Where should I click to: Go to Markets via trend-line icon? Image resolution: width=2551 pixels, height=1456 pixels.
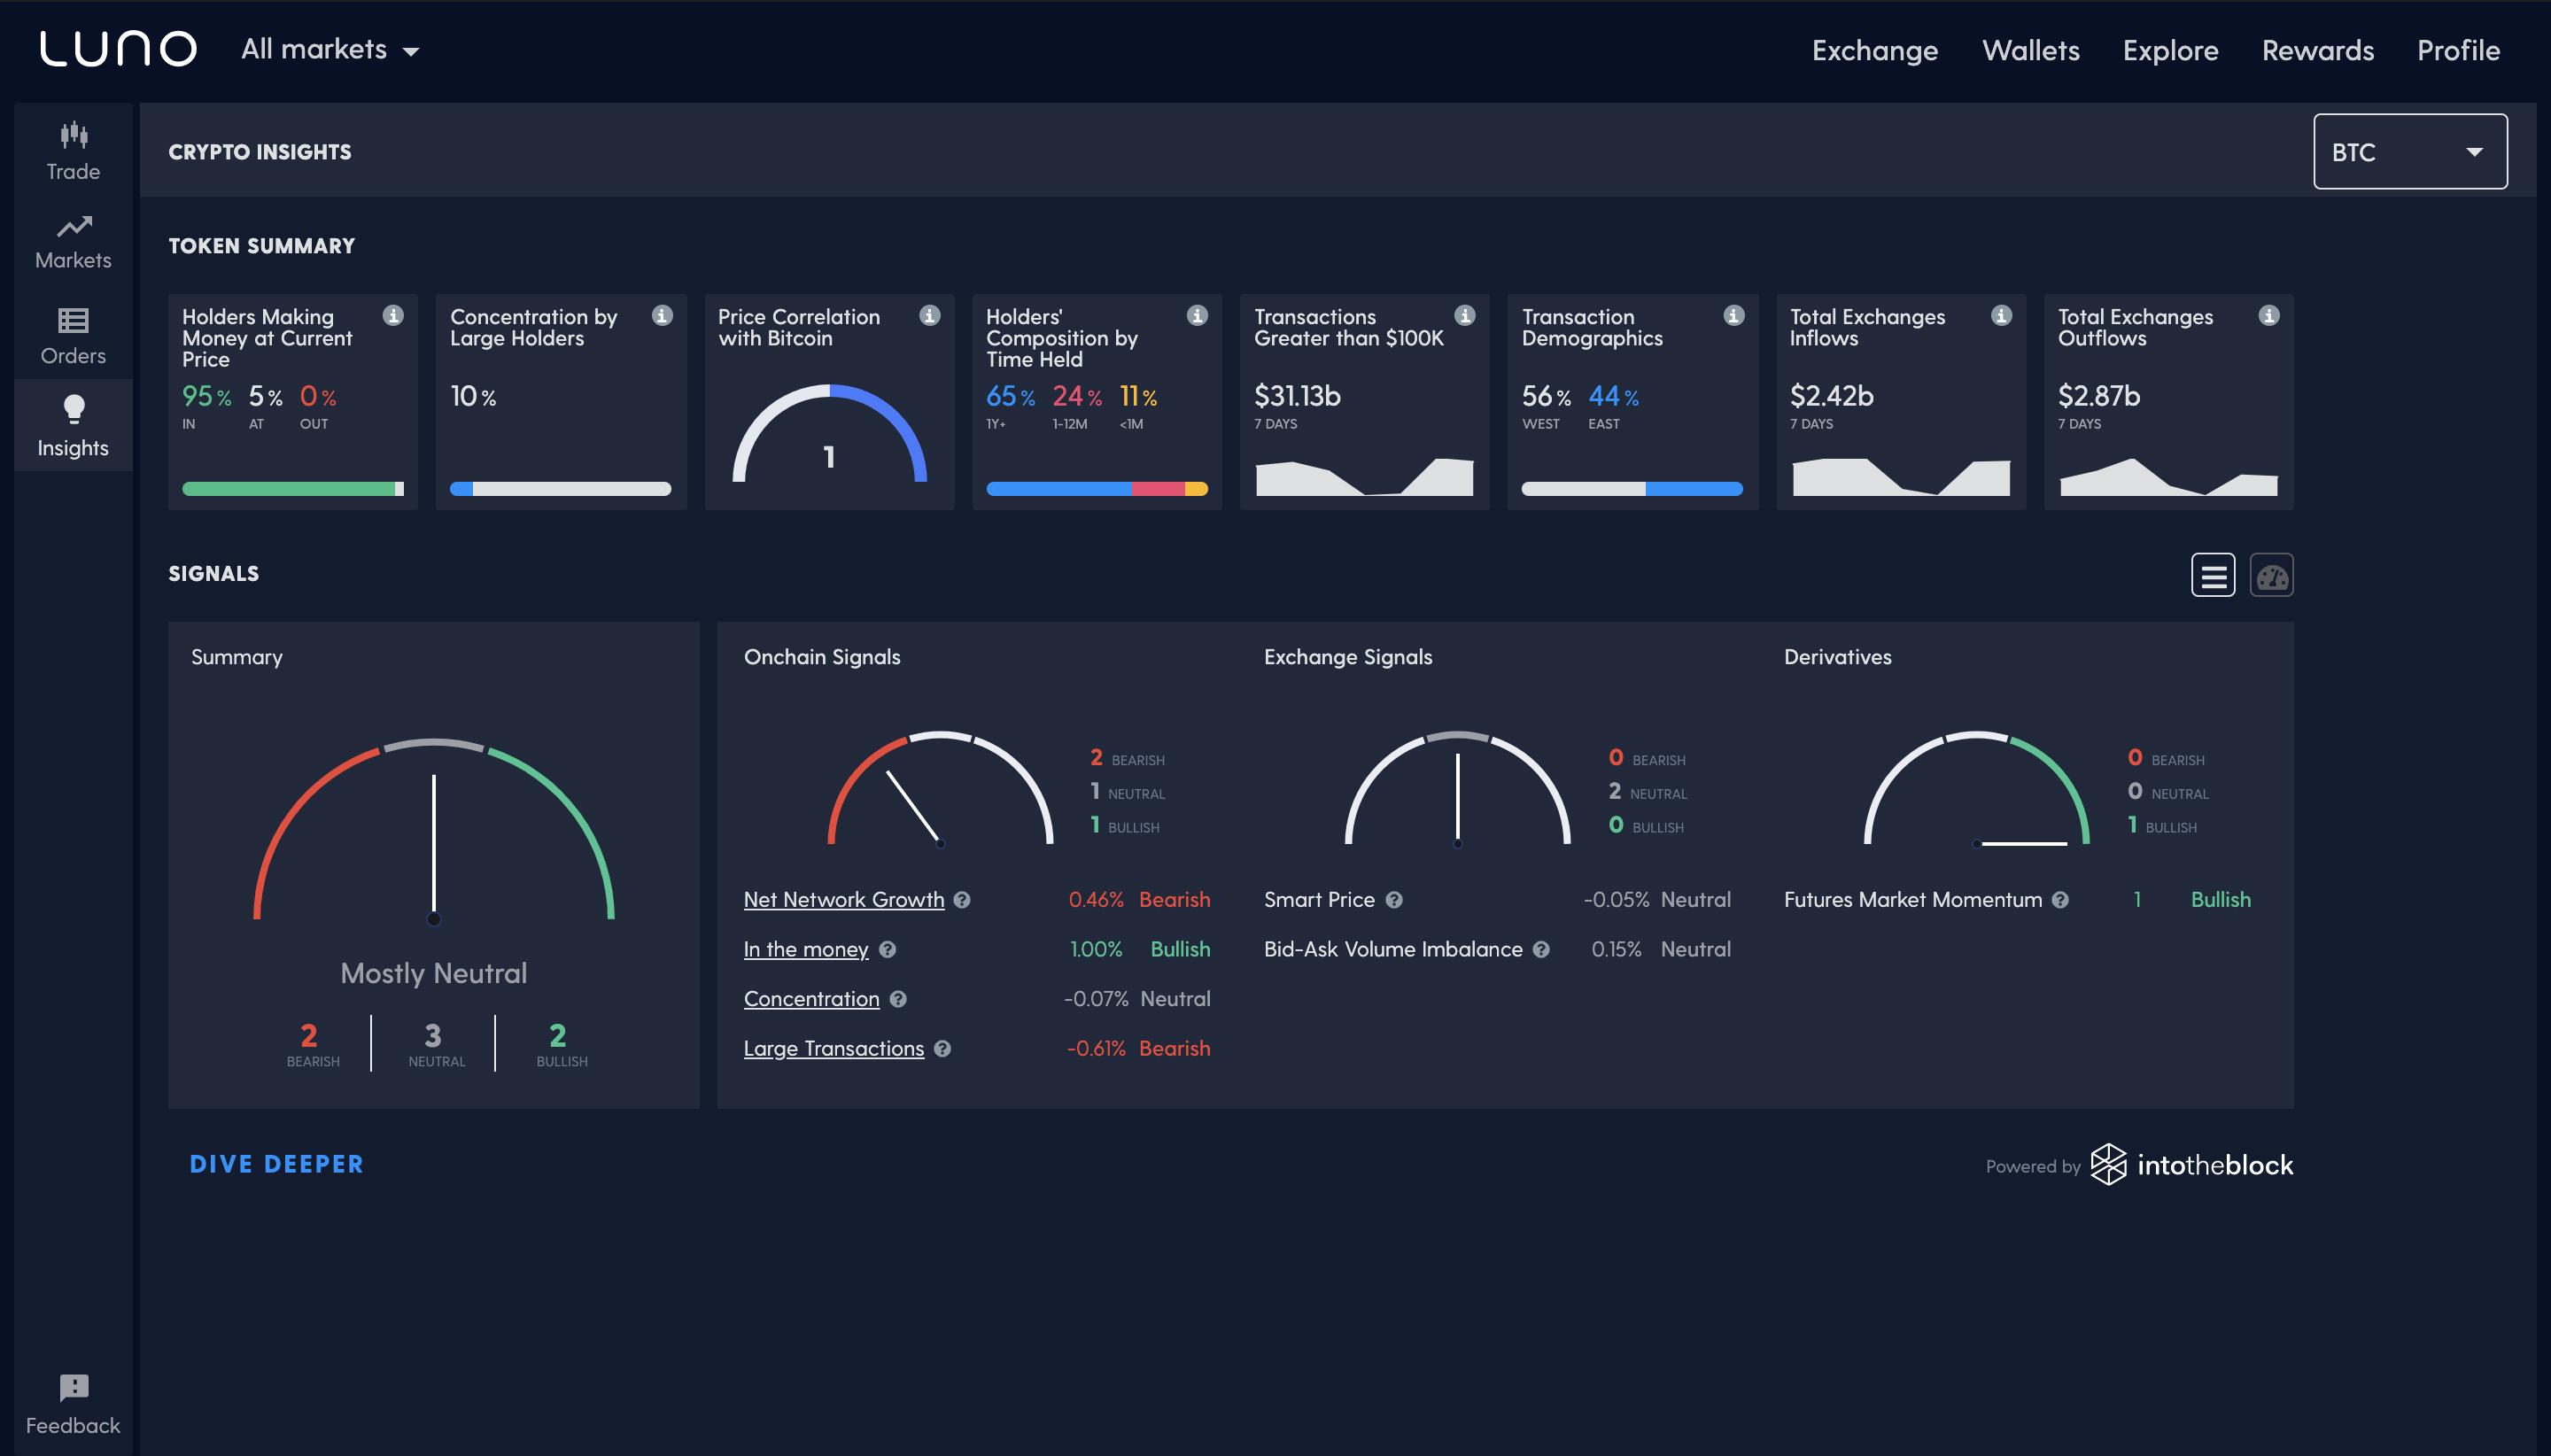pyautogui.click(x=73, y=227)
